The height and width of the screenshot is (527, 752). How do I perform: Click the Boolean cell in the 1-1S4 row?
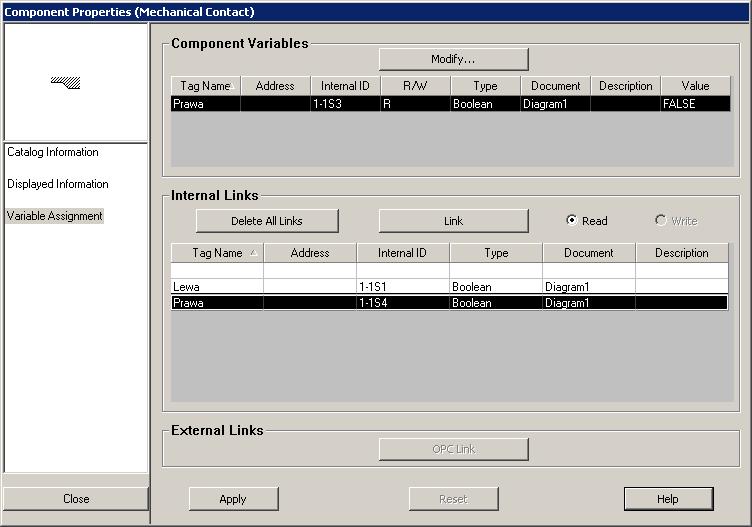pyautogui.click(x=496, y=303)
